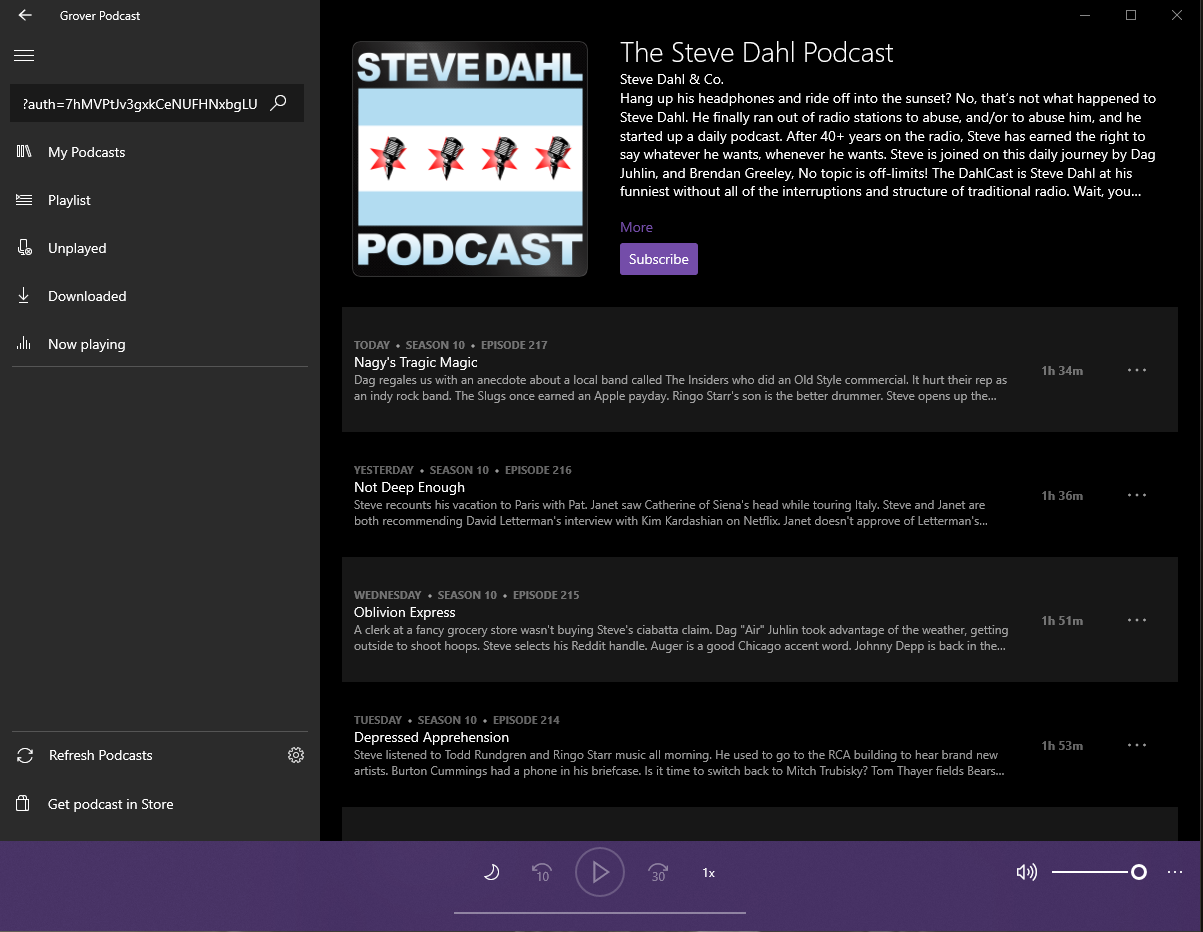
Task: Click the Now playing bars icon
Action: 25,344
